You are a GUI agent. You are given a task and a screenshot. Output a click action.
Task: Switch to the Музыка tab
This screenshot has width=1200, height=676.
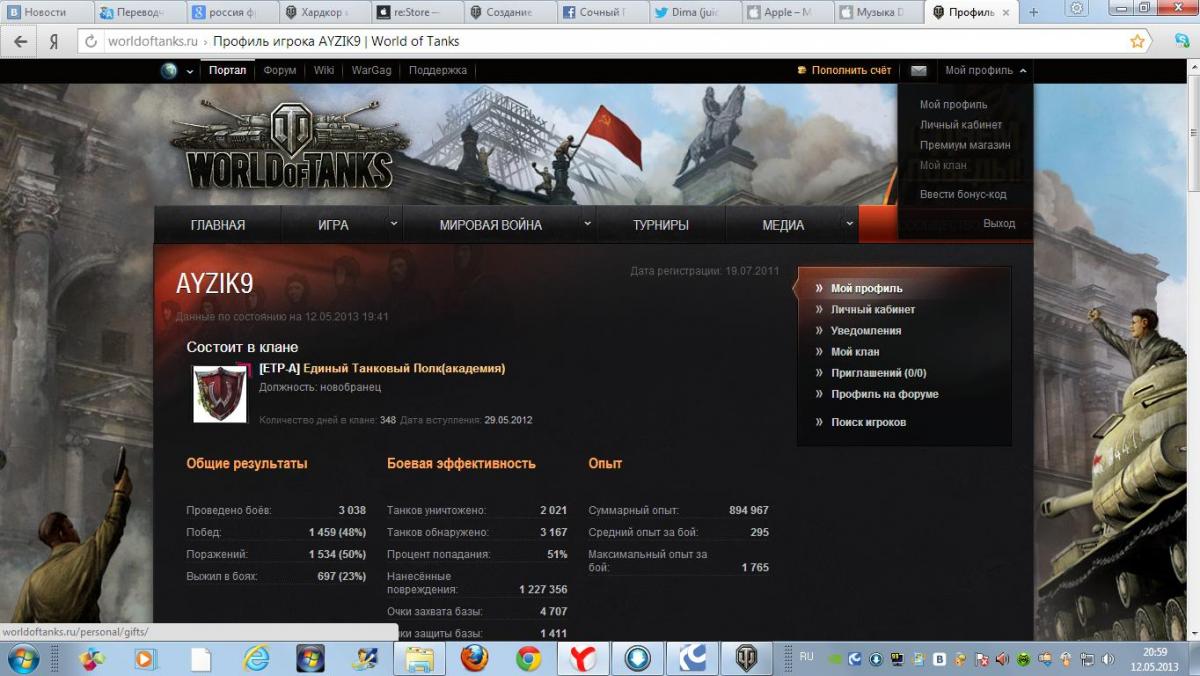[x=880, y=13]
